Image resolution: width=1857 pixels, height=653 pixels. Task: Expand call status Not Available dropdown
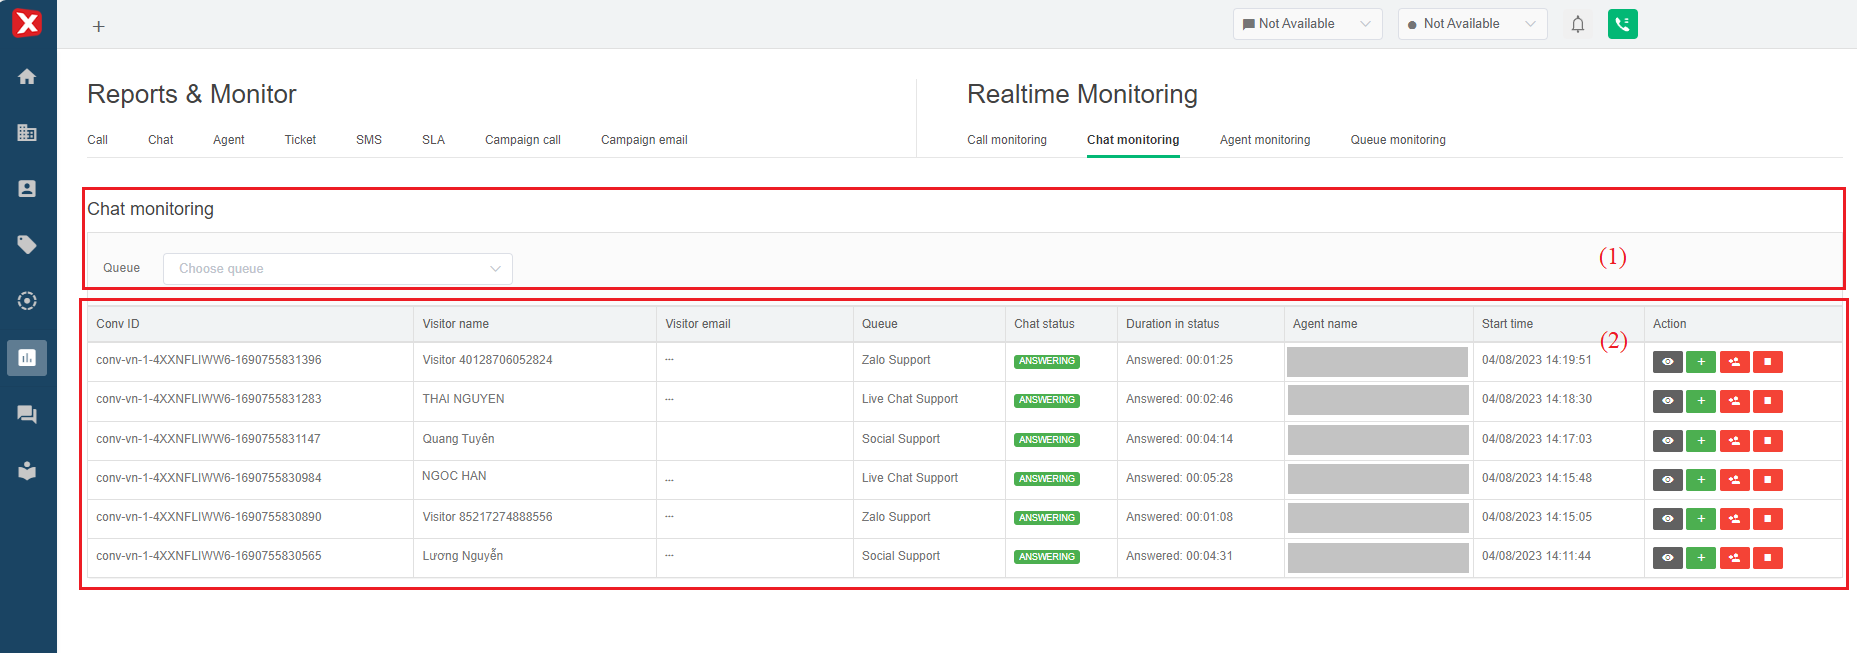point(1472,24)
